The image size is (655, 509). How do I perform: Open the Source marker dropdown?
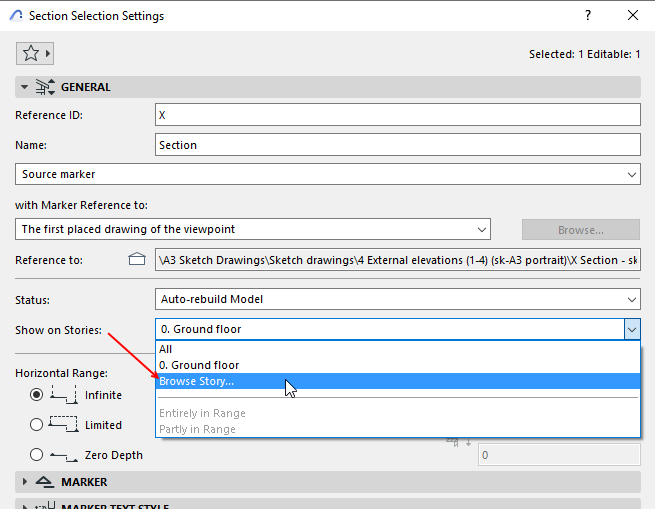327,174
